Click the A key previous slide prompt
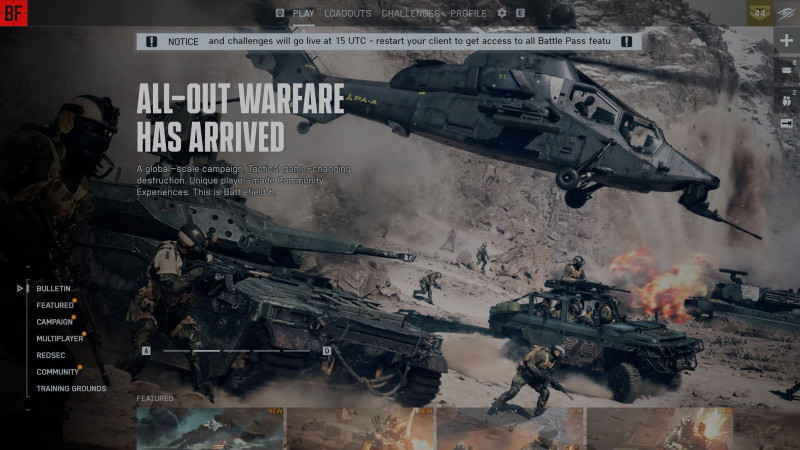 click(146, 351)
